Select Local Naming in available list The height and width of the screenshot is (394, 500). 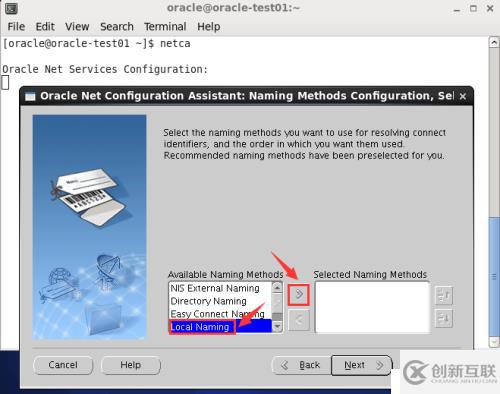coord(220,327)
